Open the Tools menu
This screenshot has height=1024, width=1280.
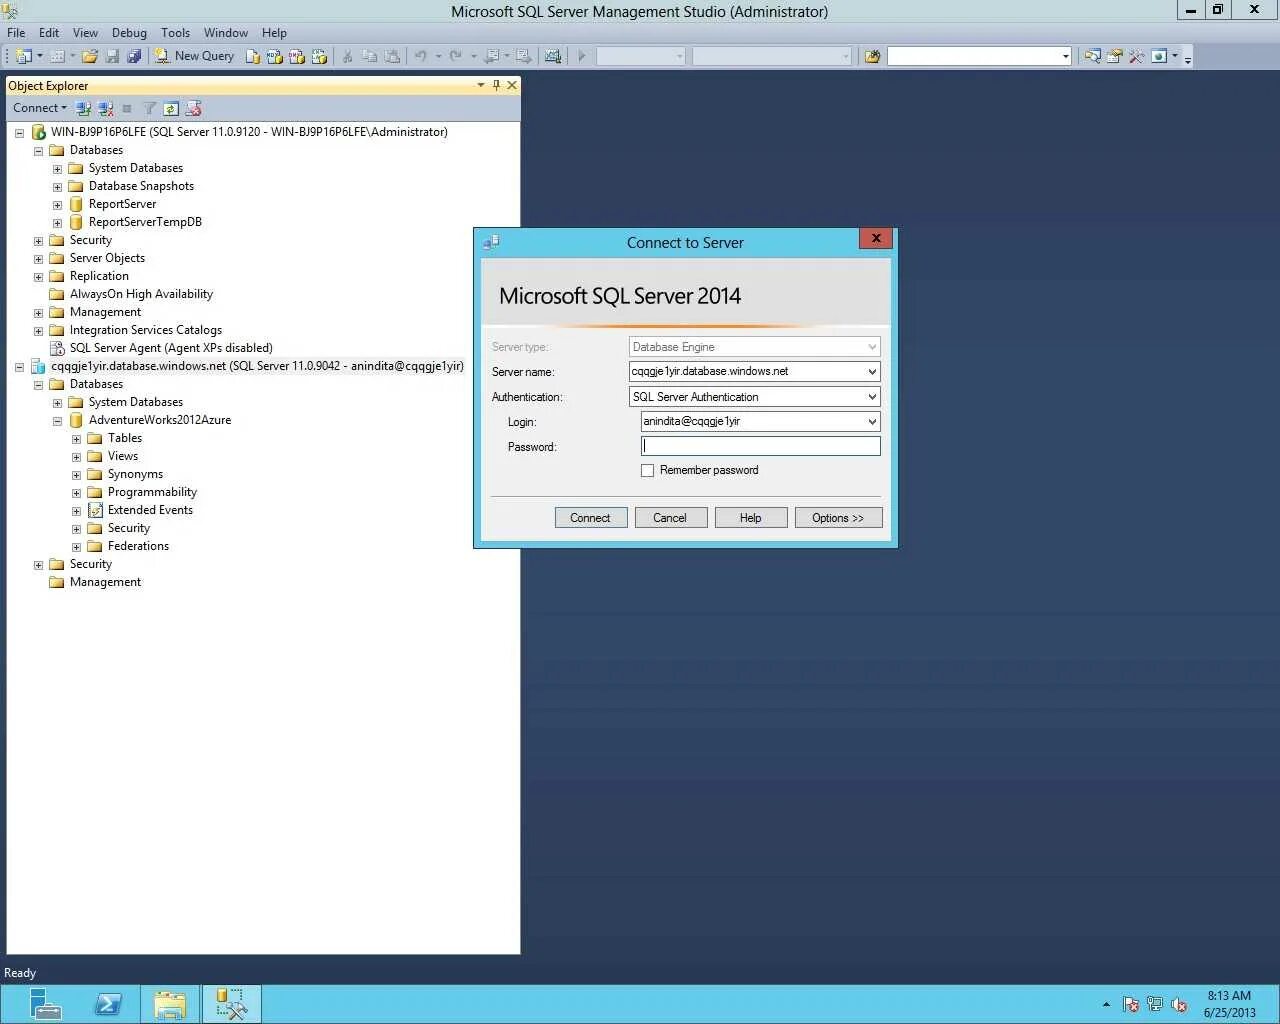[x=175, y=33]
